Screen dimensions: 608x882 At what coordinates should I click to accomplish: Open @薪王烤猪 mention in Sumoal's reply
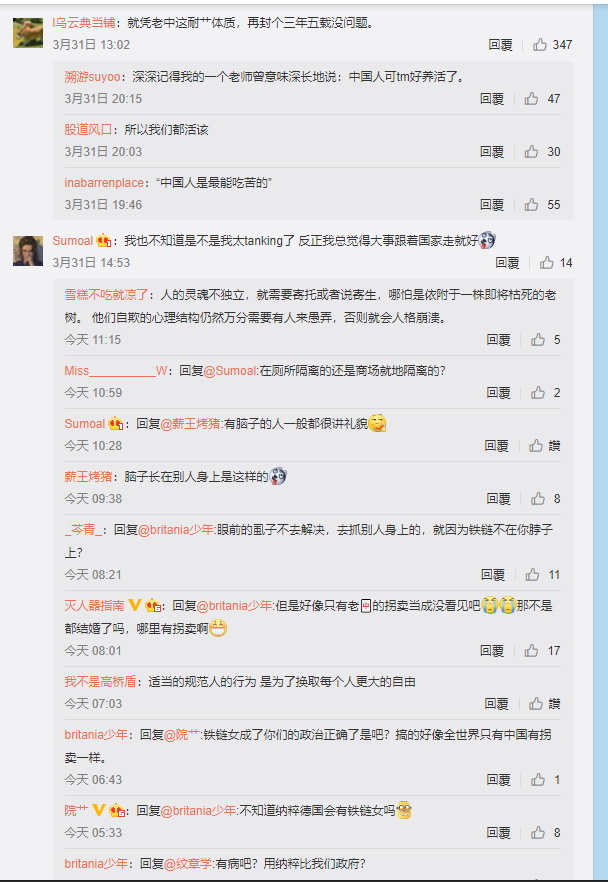click(191, 424)
